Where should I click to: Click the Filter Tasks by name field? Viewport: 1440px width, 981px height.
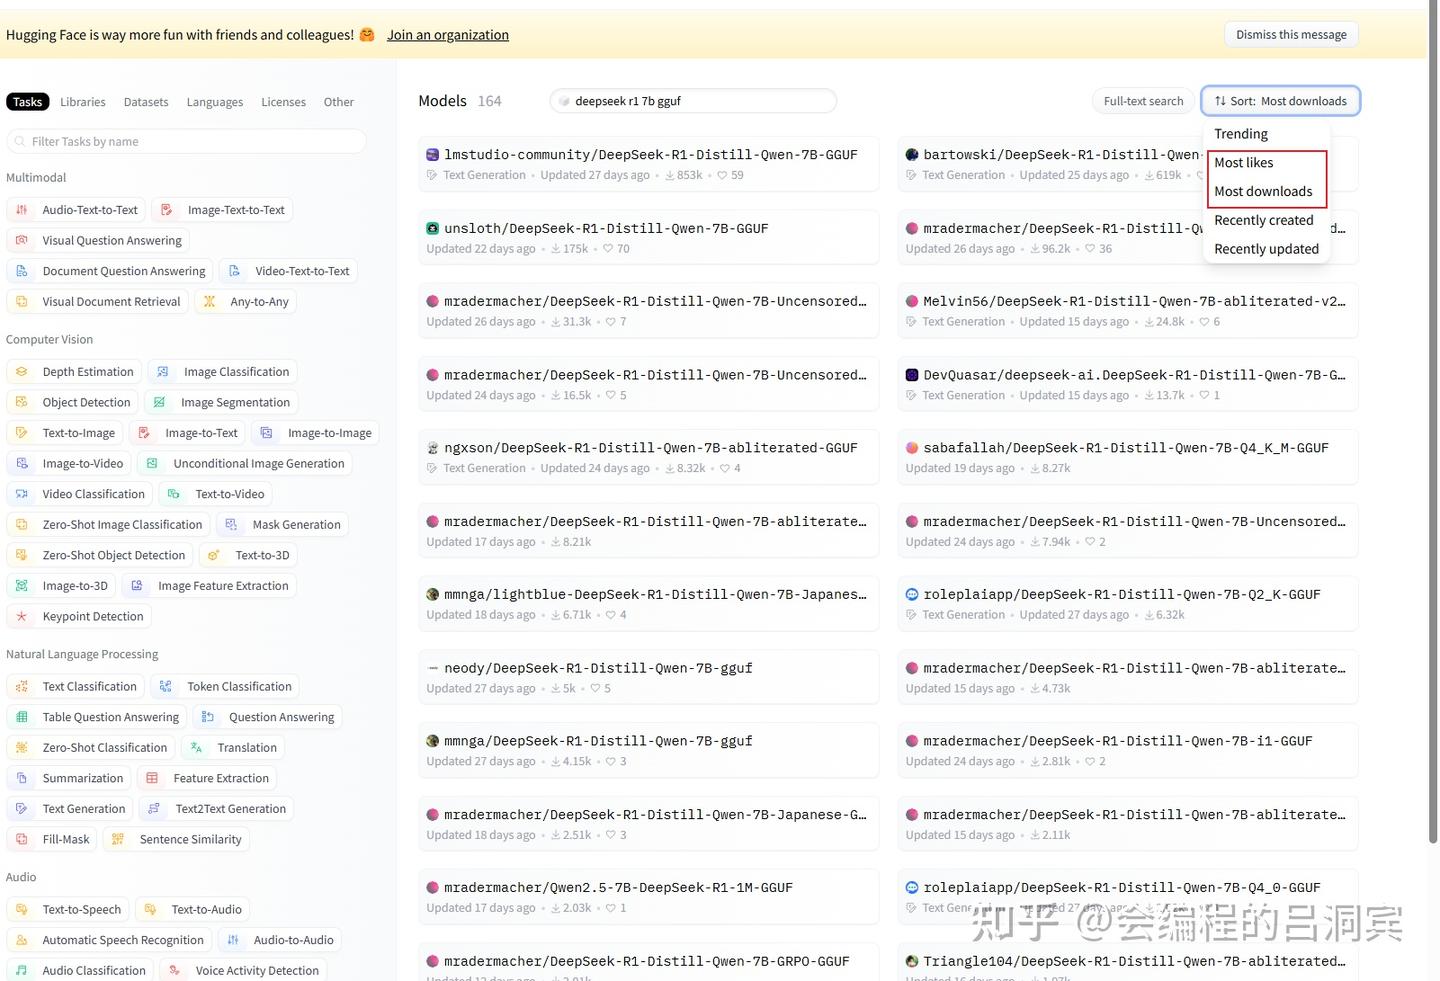pyautogui.click(x=187, y=142)
